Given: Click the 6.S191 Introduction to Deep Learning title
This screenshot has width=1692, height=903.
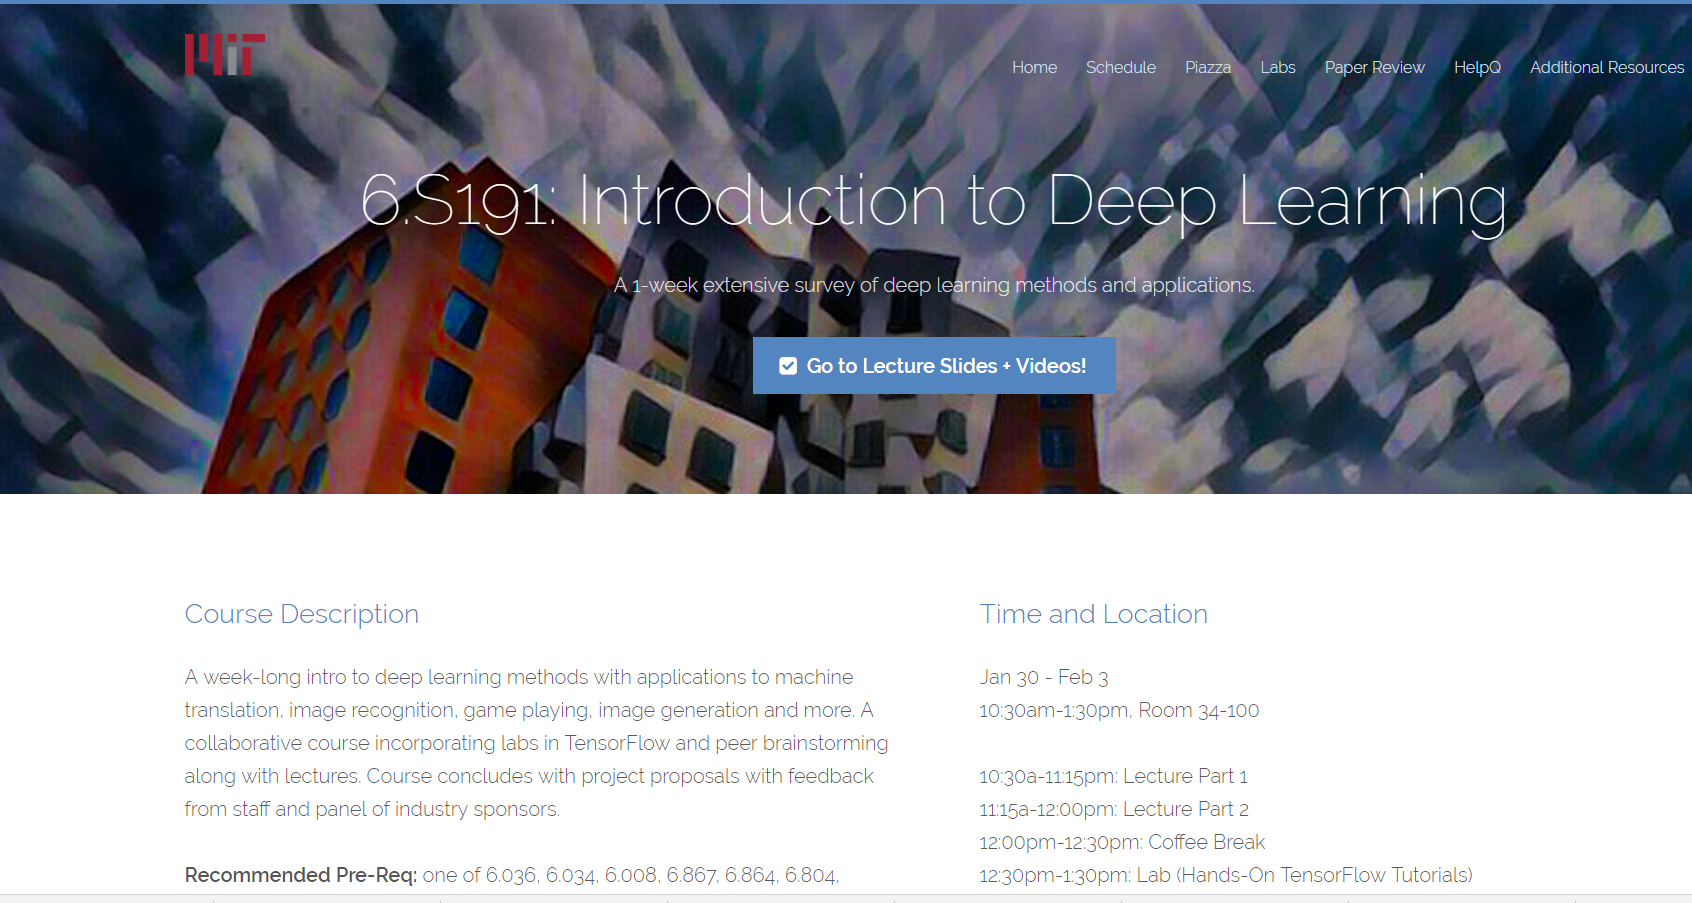Looking at the screenshot, I should point(933,201).
